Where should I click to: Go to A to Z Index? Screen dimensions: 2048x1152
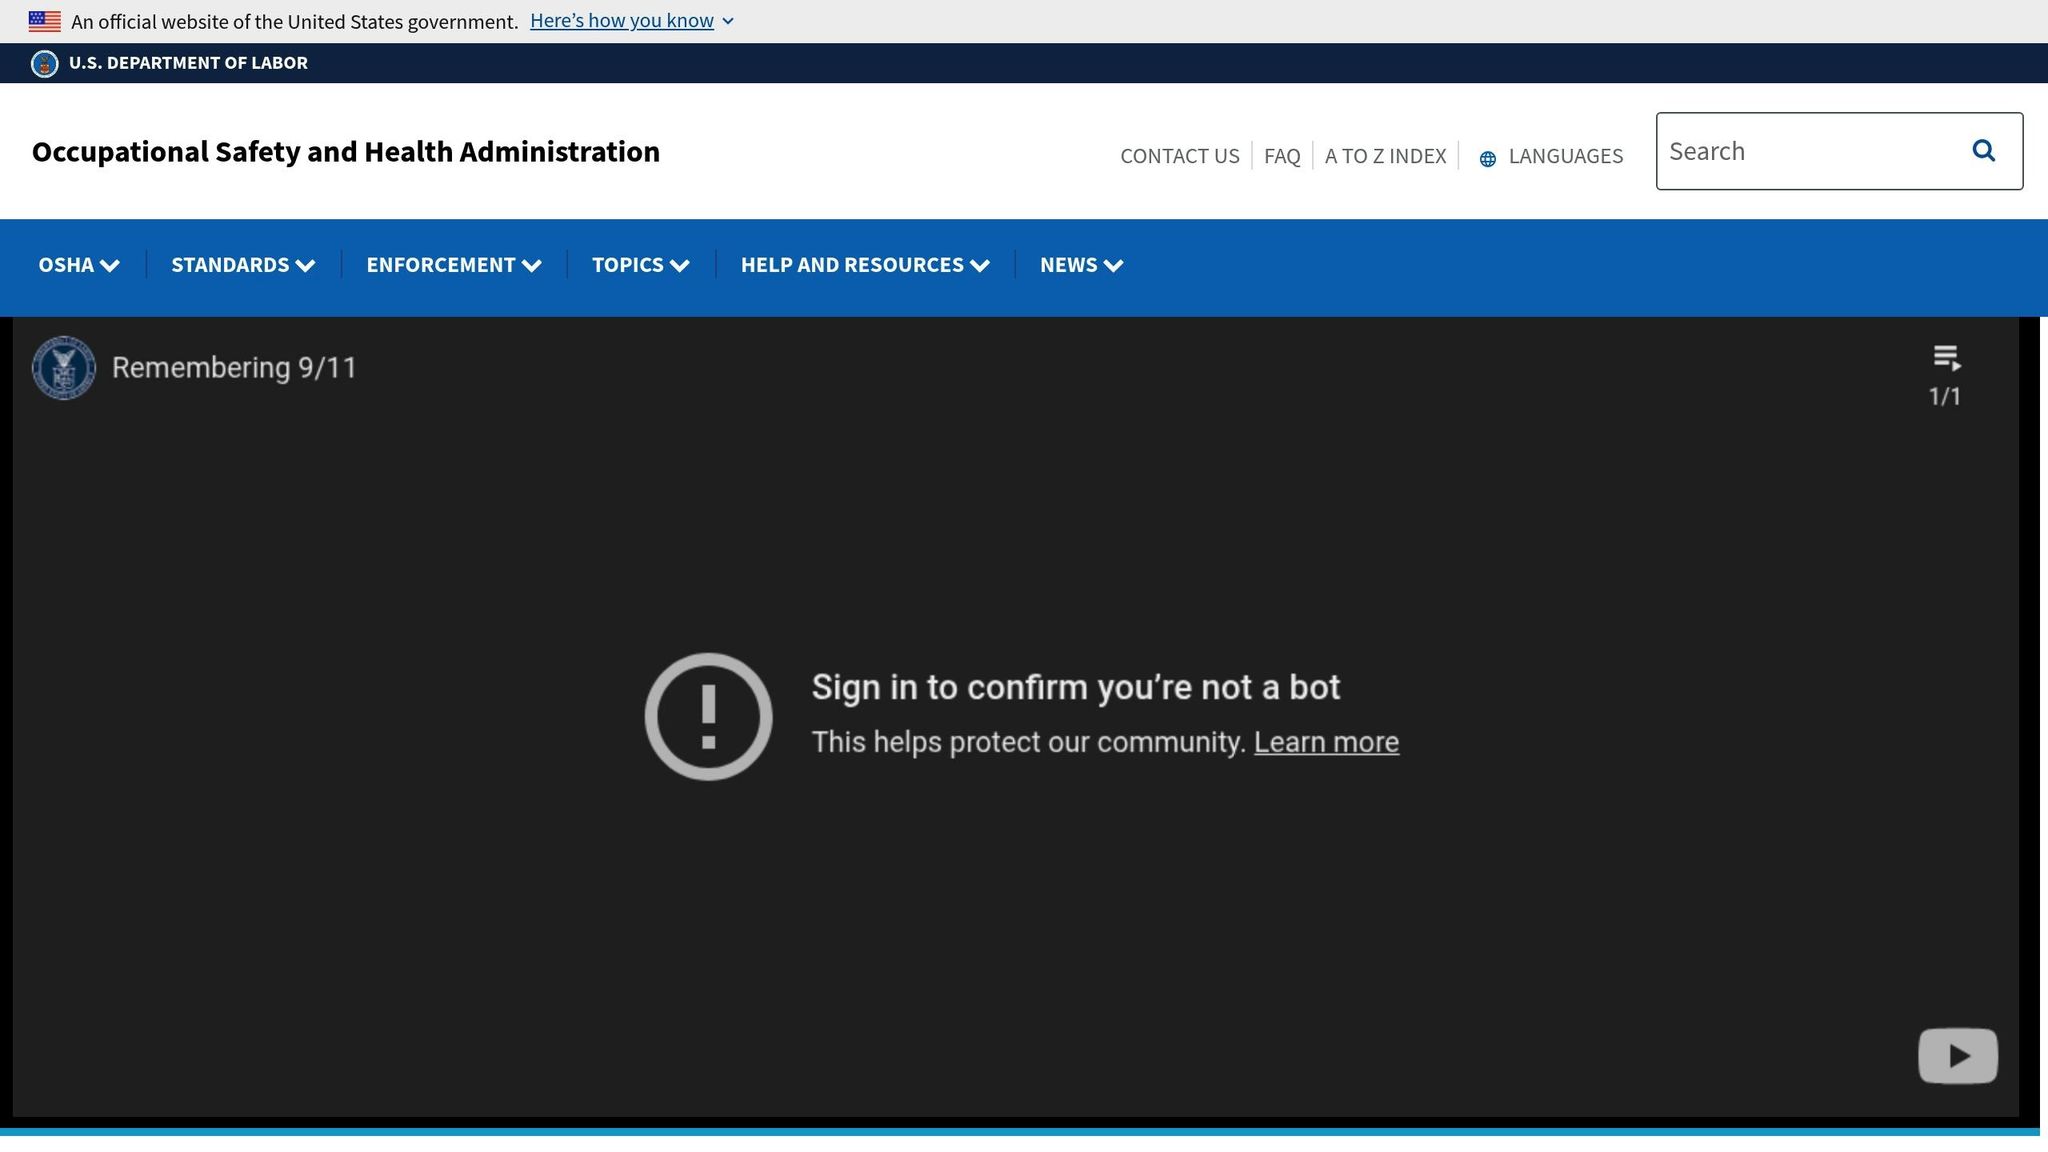1385,156
